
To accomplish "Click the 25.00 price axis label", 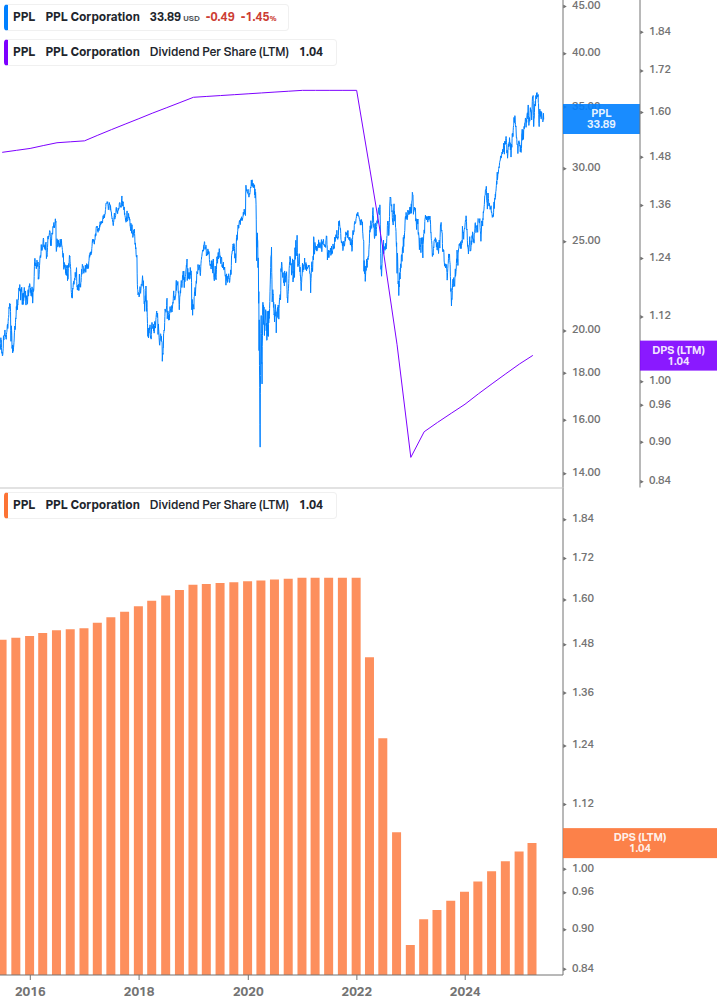I will pyautogui.click(x=586, y=240).
